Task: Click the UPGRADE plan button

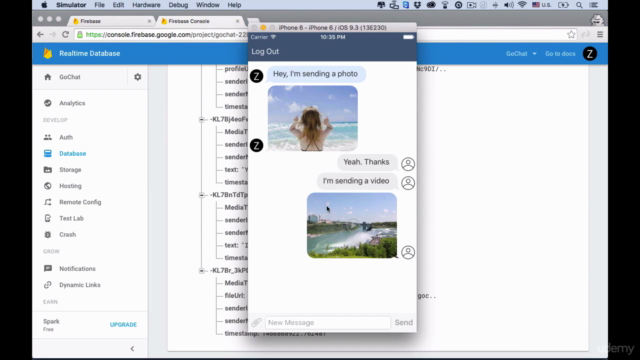Action: coord(123,324)
